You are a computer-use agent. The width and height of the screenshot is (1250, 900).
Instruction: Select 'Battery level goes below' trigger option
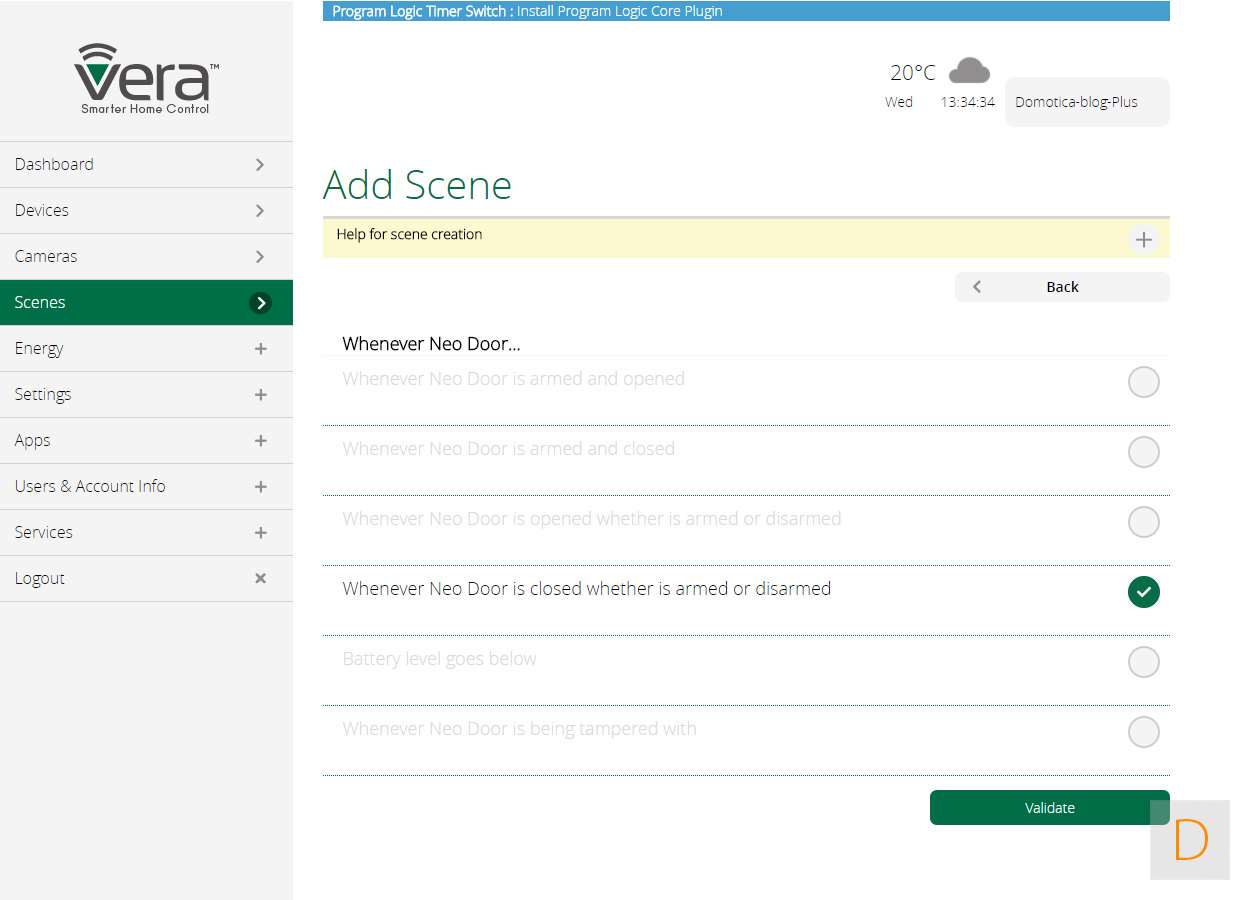point(1143,662)
